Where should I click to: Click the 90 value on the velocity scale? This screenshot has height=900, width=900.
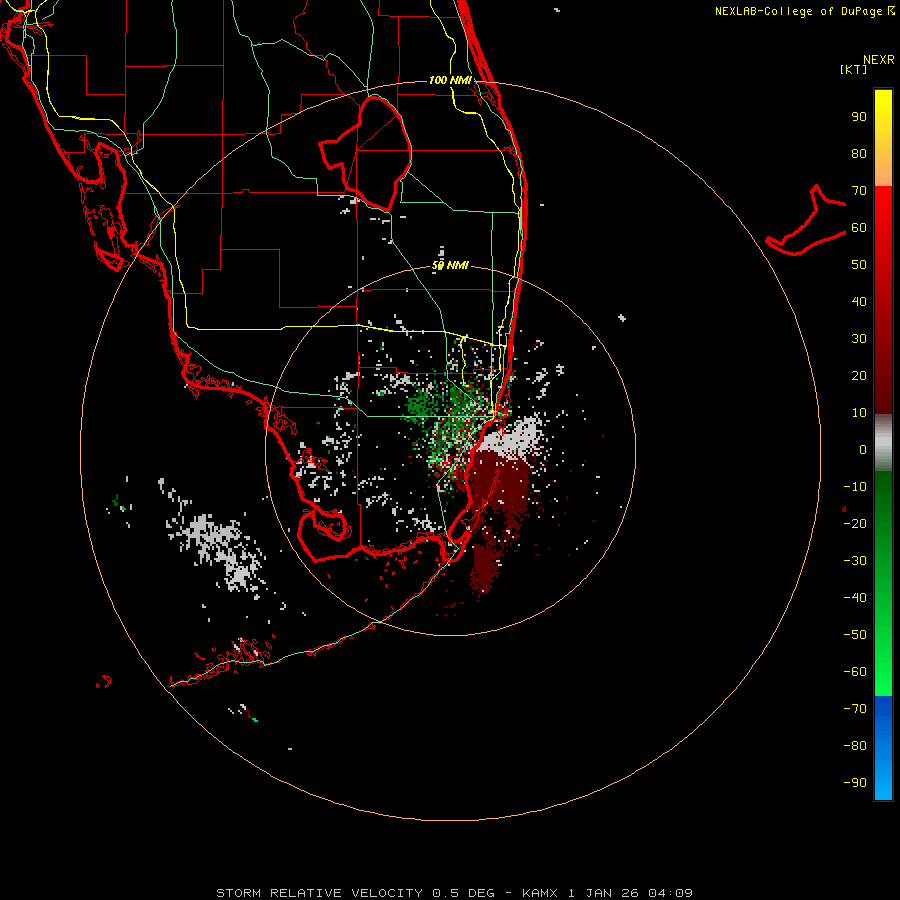tap(859, 117)
